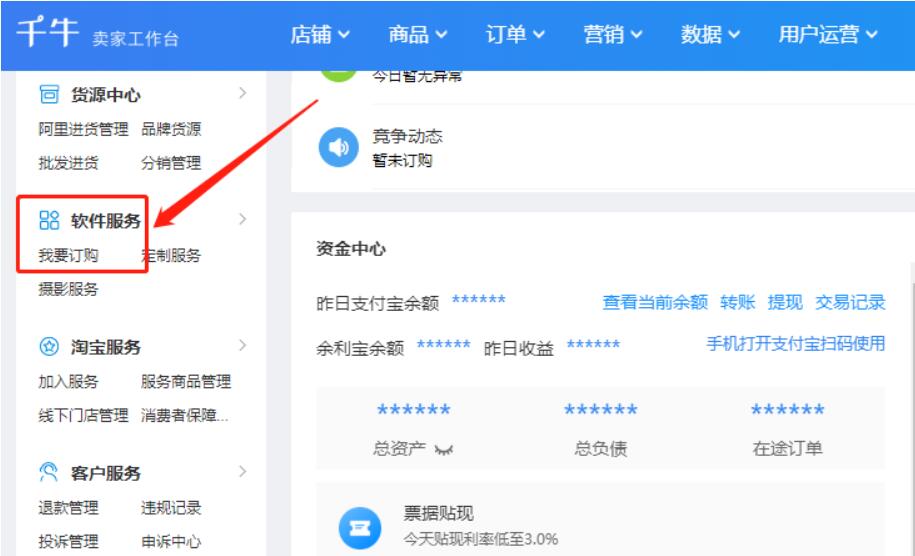Expand the 淘宝服务 section chevron
The image size is (915, 556).
(x=243, y=345)
